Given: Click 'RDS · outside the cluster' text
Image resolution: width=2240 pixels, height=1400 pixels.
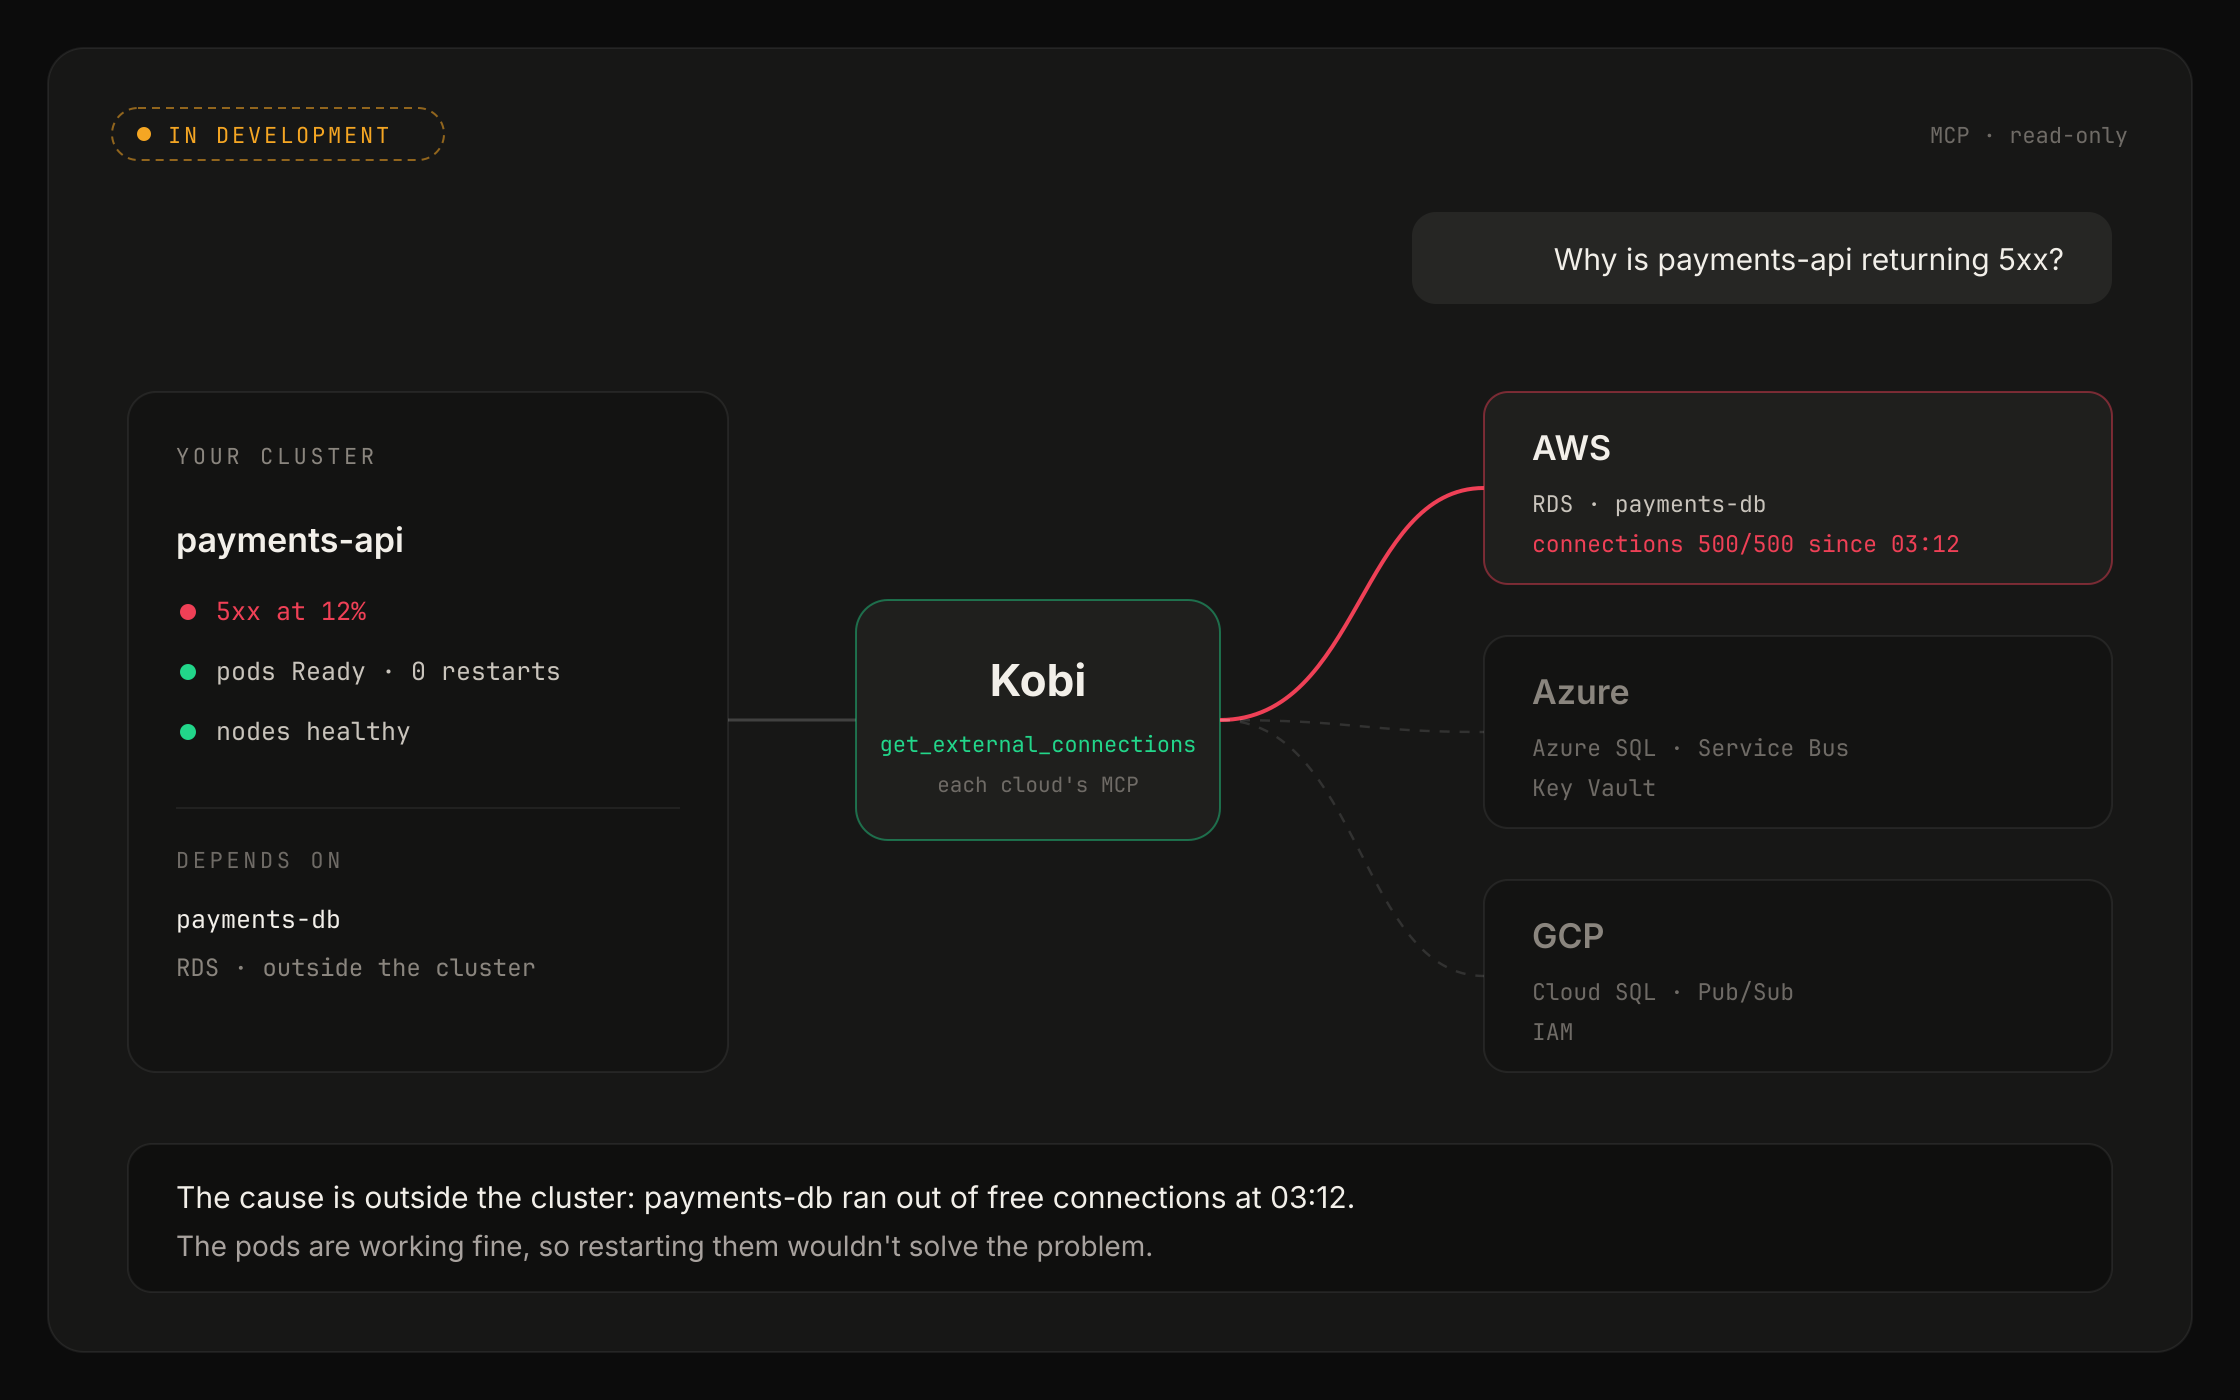Looking at the screenshot, I should (x=356, y=968).
